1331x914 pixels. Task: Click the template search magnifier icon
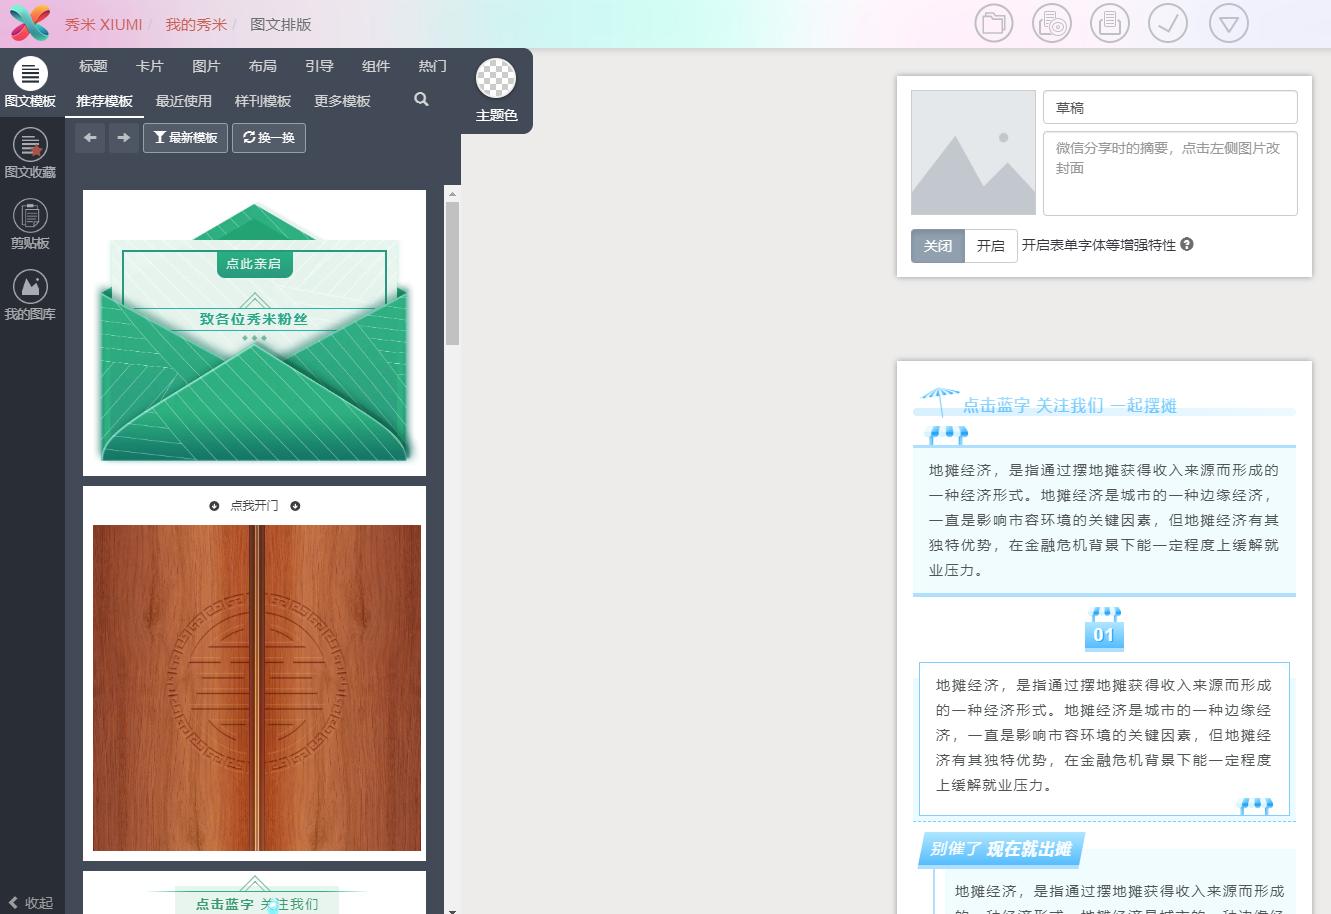point(421,99)
